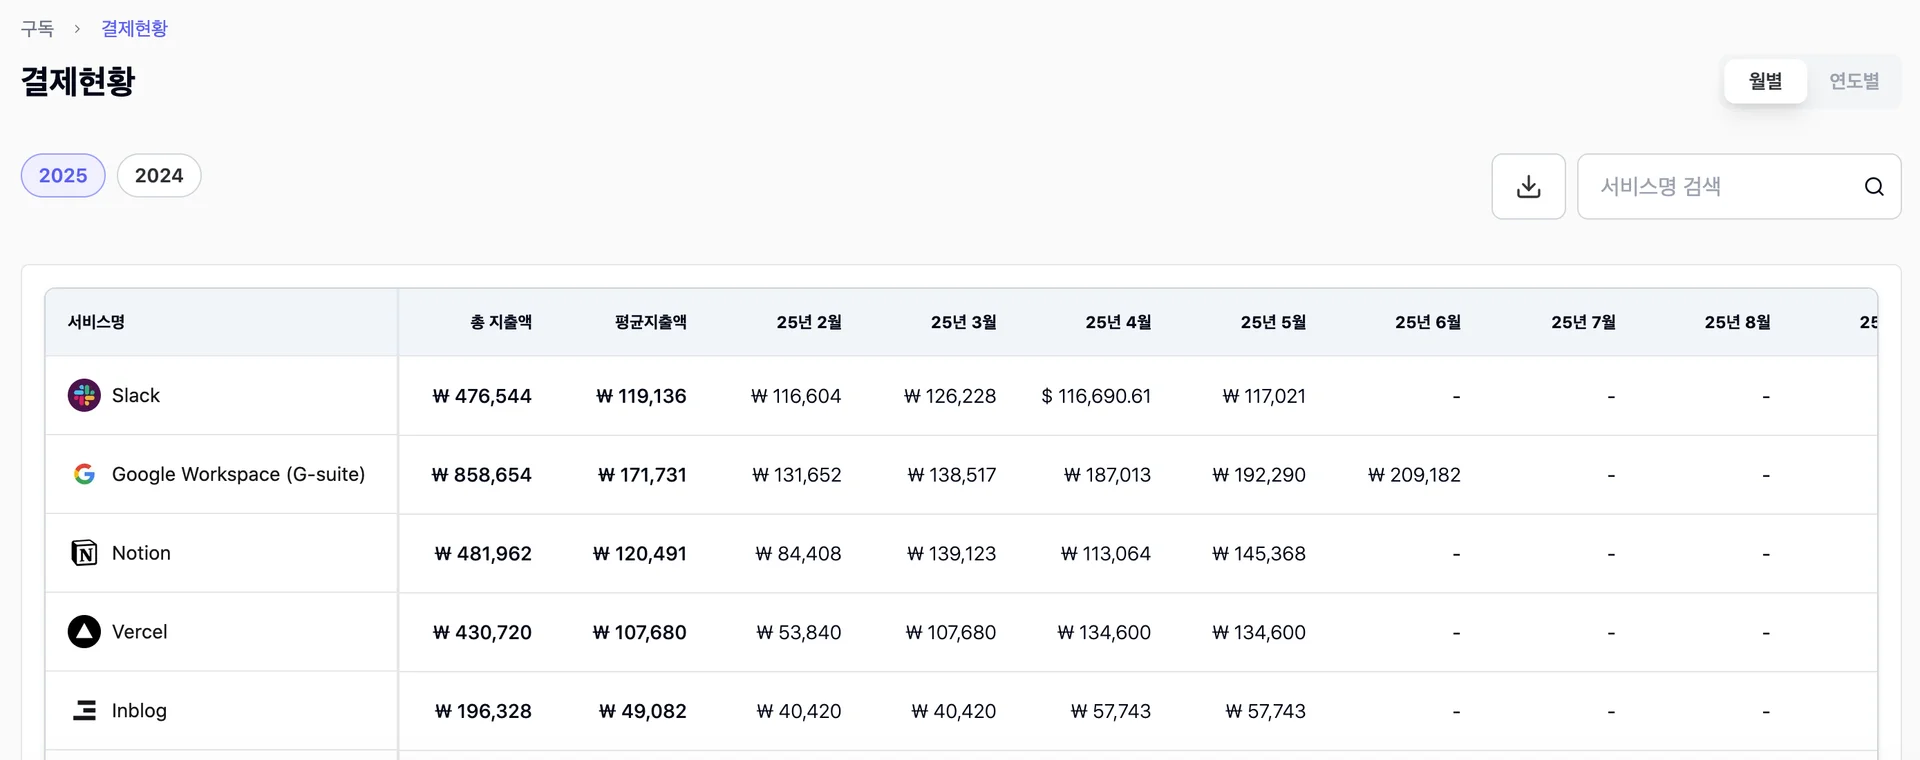The height and width of the screenshot is (760, 1920).
Task: Click Slack April value $ 116,690.61
Action: point(1096,396)
